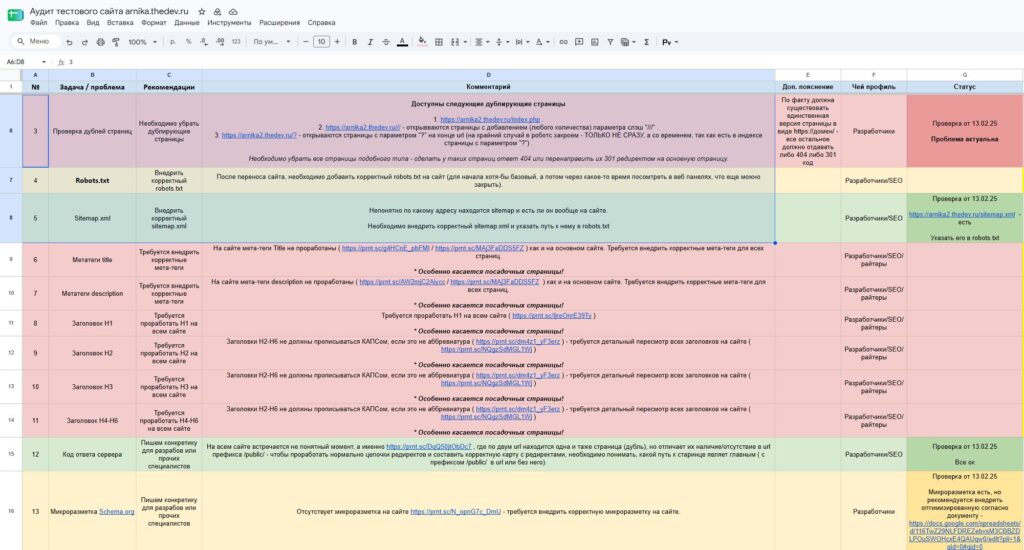Screen dimensions: 1024x550
Task: Select column D header
Action: [x=488, y=74]
